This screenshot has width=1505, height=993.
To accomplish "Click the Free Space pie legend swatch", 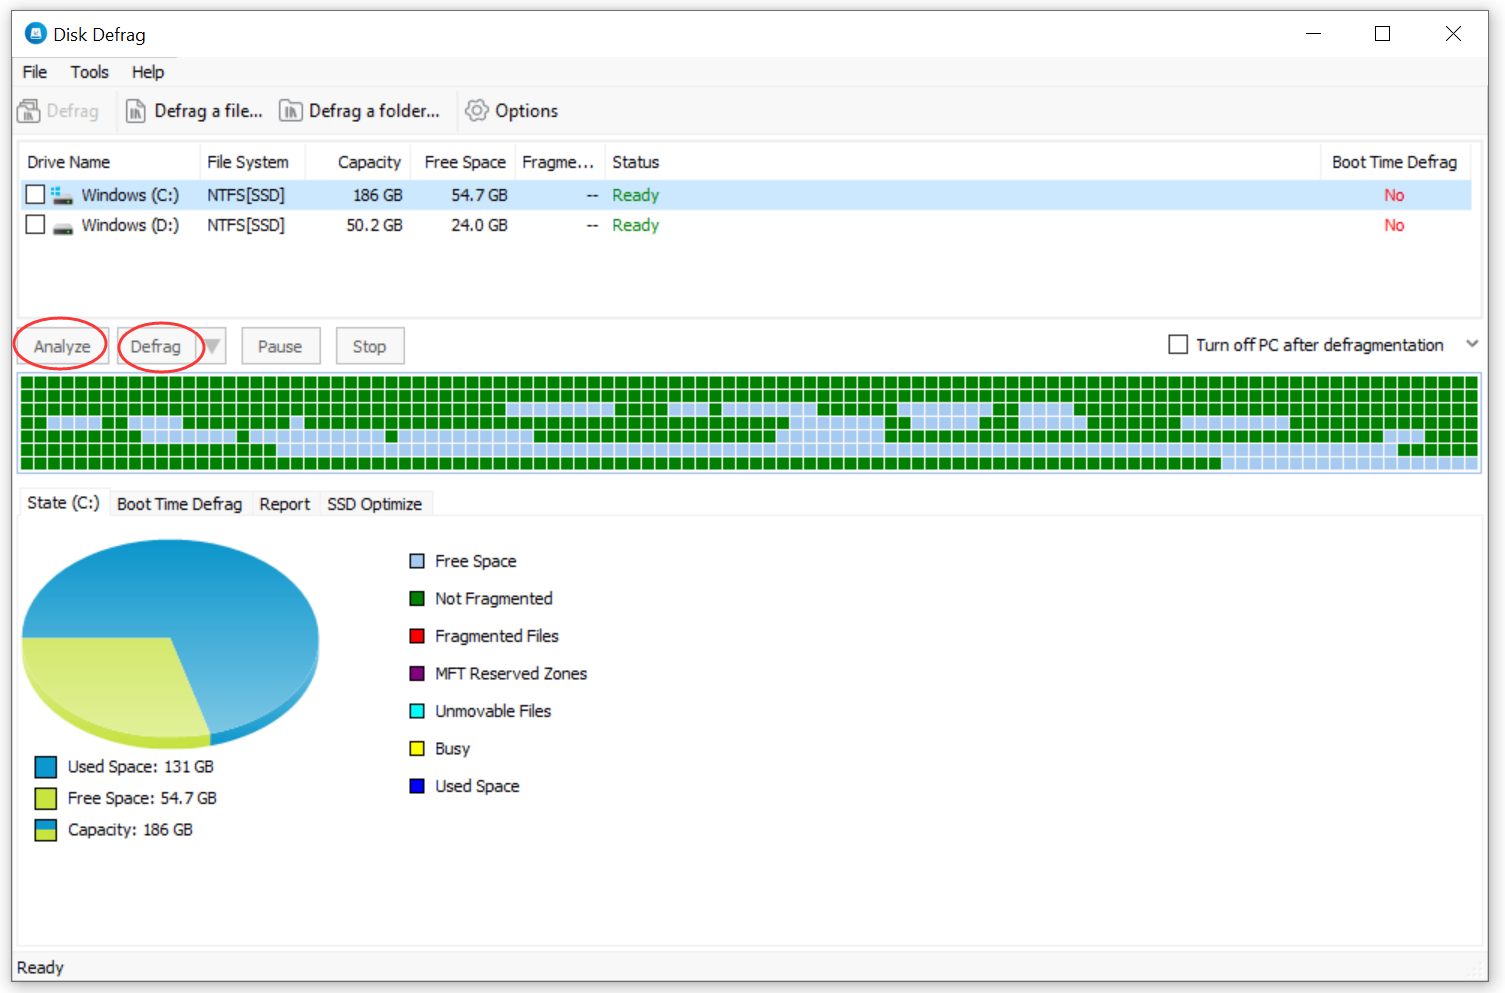I will [45, 797].
